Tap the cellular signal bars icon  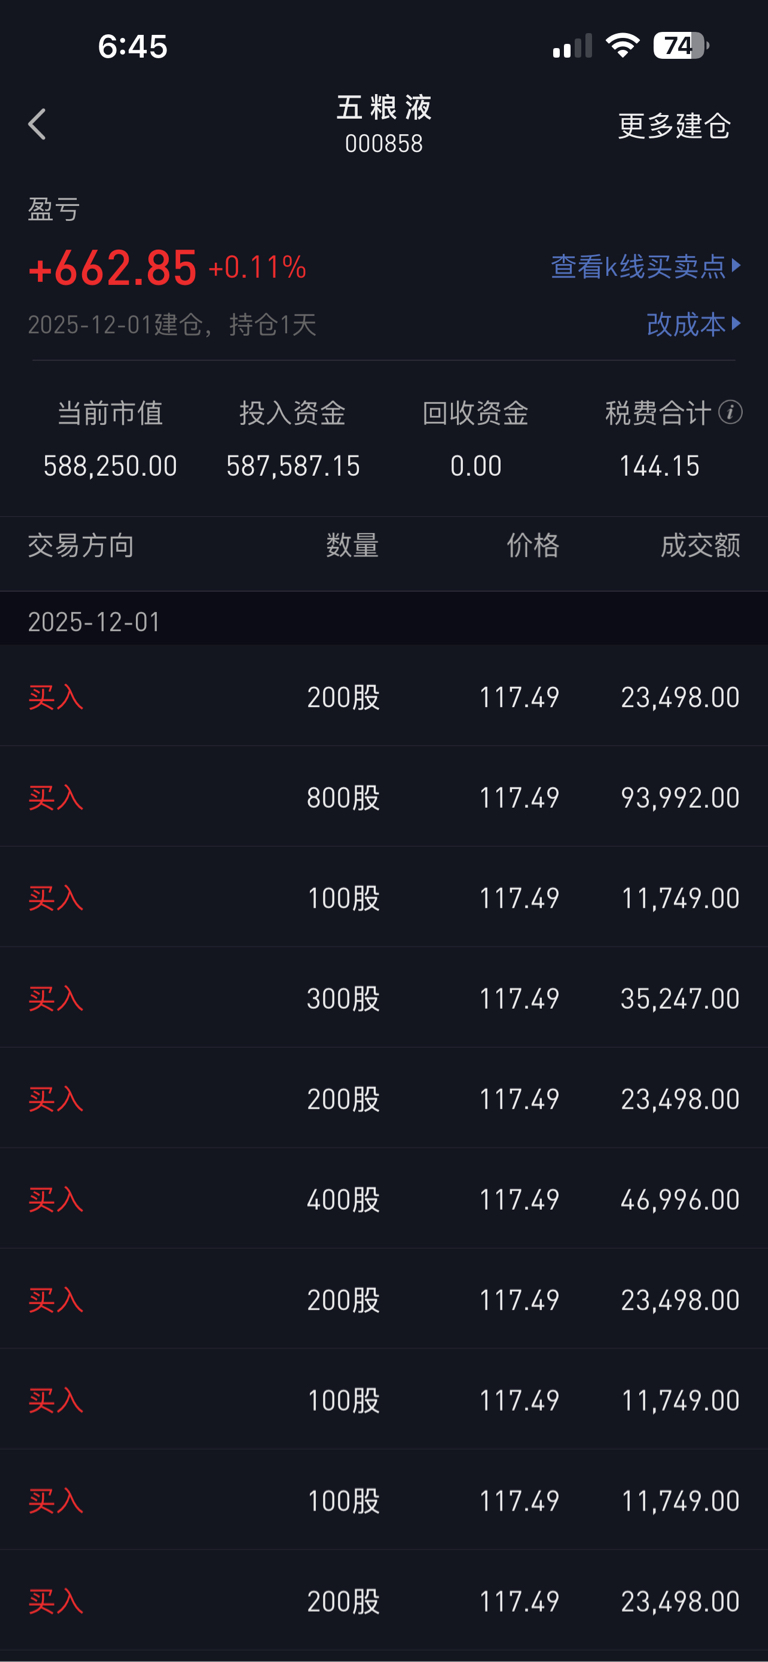(572, 46)
